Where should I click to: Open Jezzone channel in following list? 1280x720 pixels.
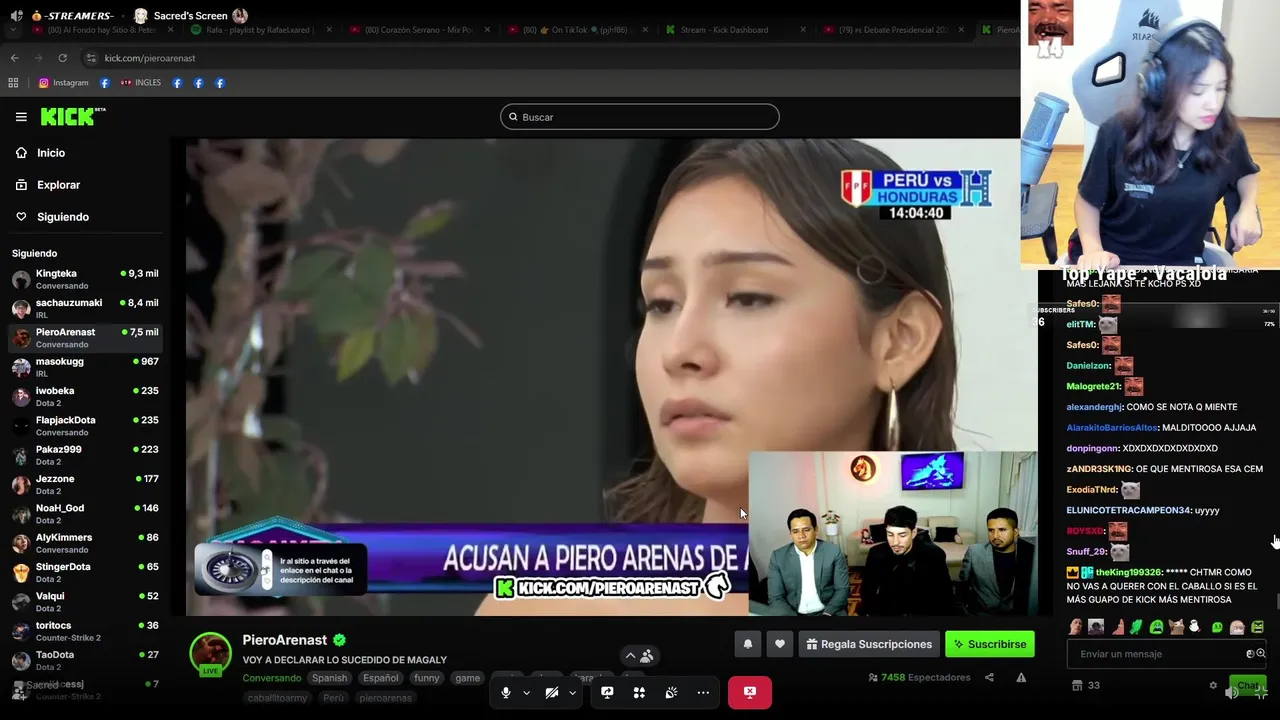[x=85, y=484]
